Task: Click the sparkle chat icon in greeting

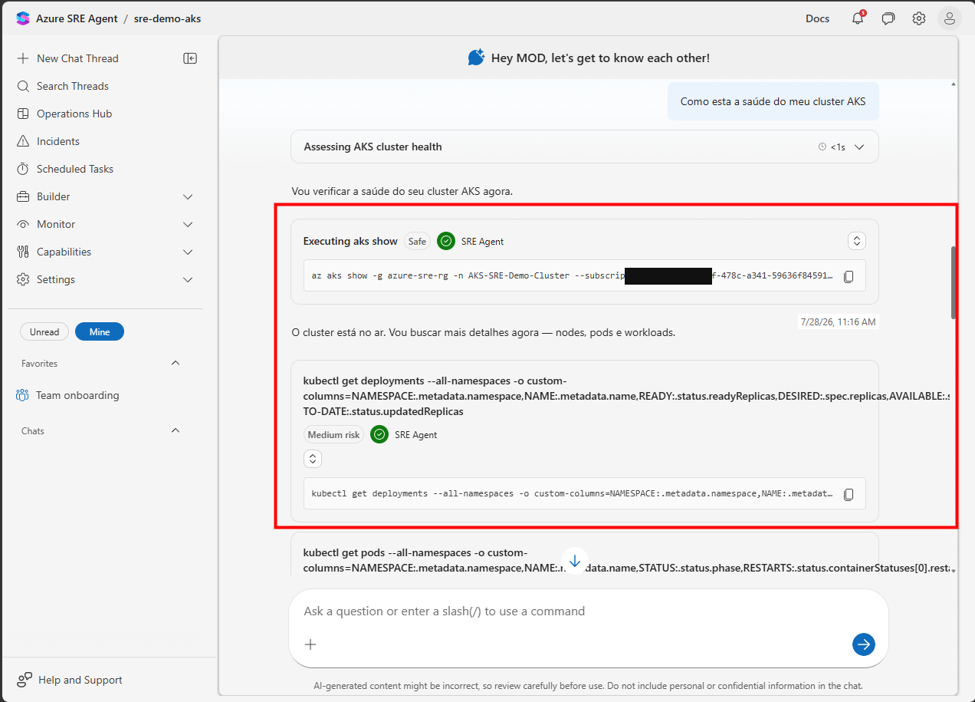Action: [476, 57]
